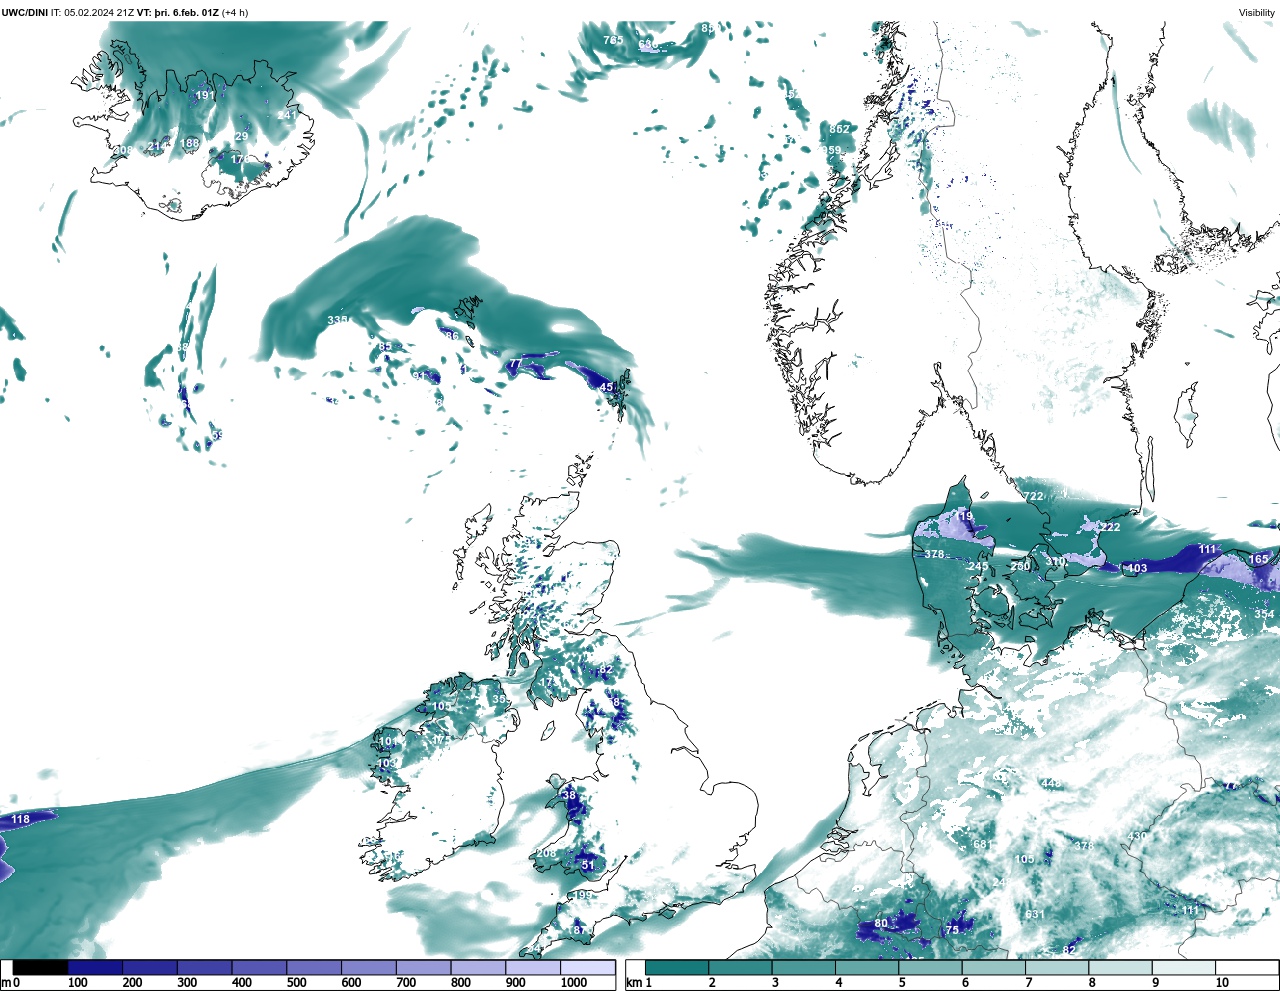The width and height of the screenshot is (1280, 991).
Task: Click the '681' value over western Germany
Action: click(x=983, y=845)
